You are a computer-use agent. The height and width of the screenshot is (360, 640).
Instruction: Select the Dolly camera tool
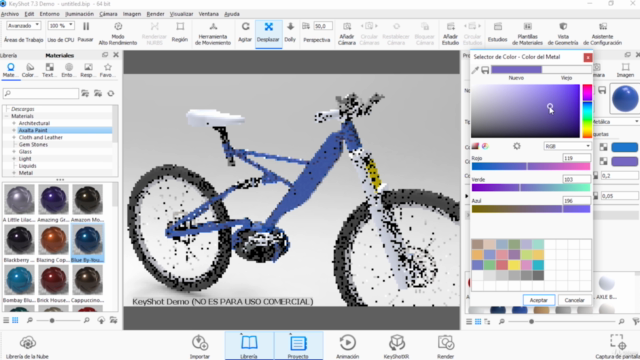(x=290, y=32)
